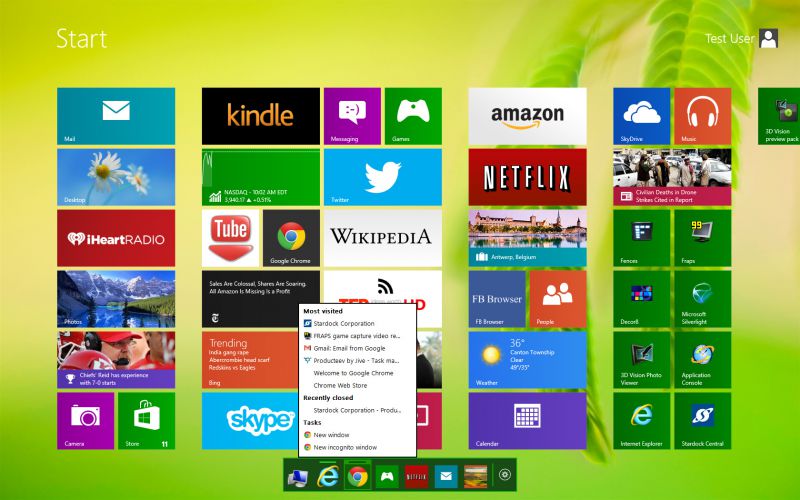This screenshot has width=800, height=500.
Task: Open the Kindle tile
Action: point(260,116)
